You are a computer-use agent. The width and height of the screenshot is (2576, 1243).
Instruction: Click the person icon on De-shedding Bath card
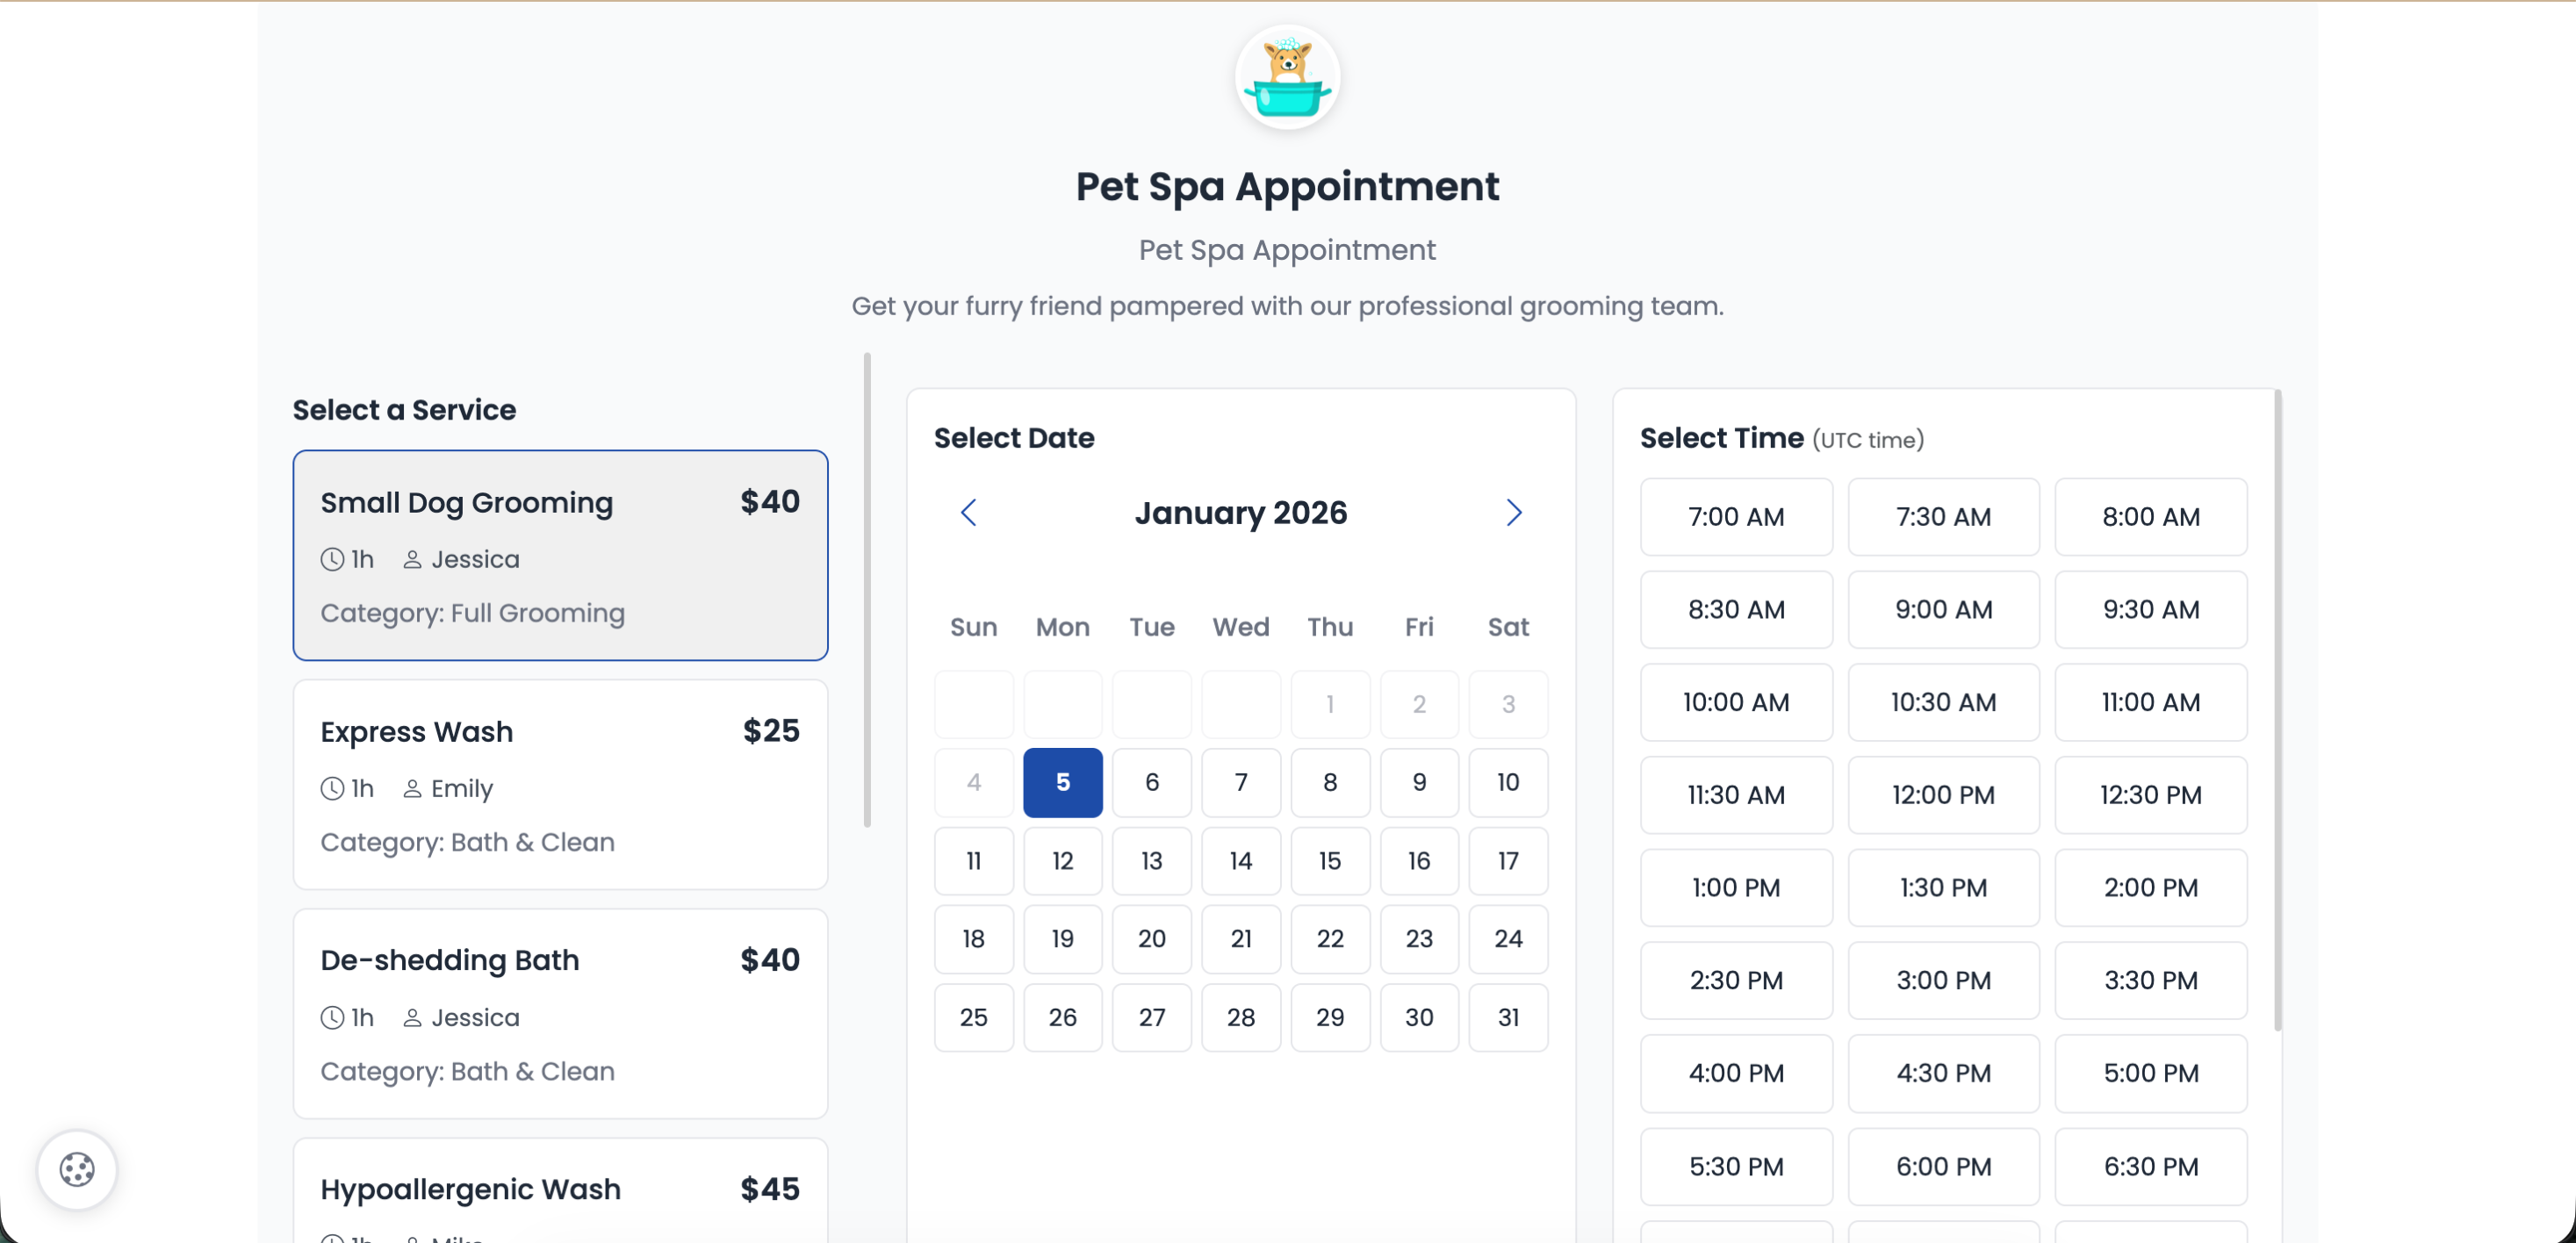[413, 1017]
